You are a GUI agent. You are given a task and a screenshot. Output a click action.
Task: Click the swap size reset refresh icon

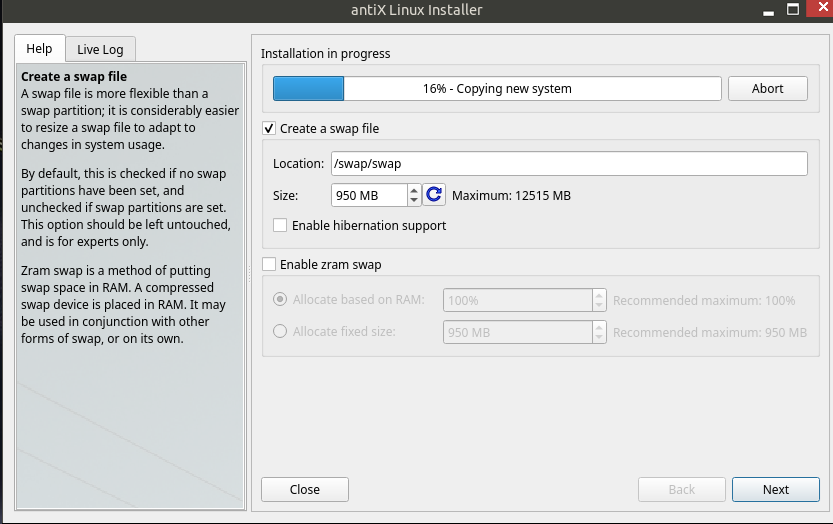(434, 196)
